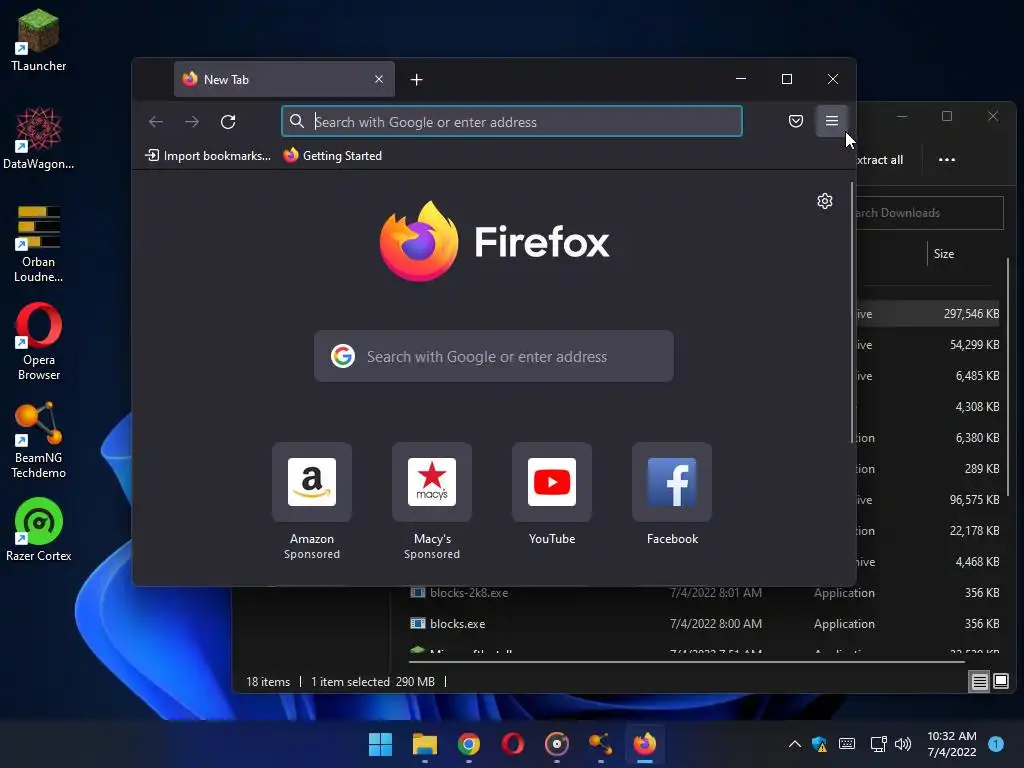Screen dimensions: 1024x768
Task: Click the BeamNG taskbar icon
Action: 600,744
